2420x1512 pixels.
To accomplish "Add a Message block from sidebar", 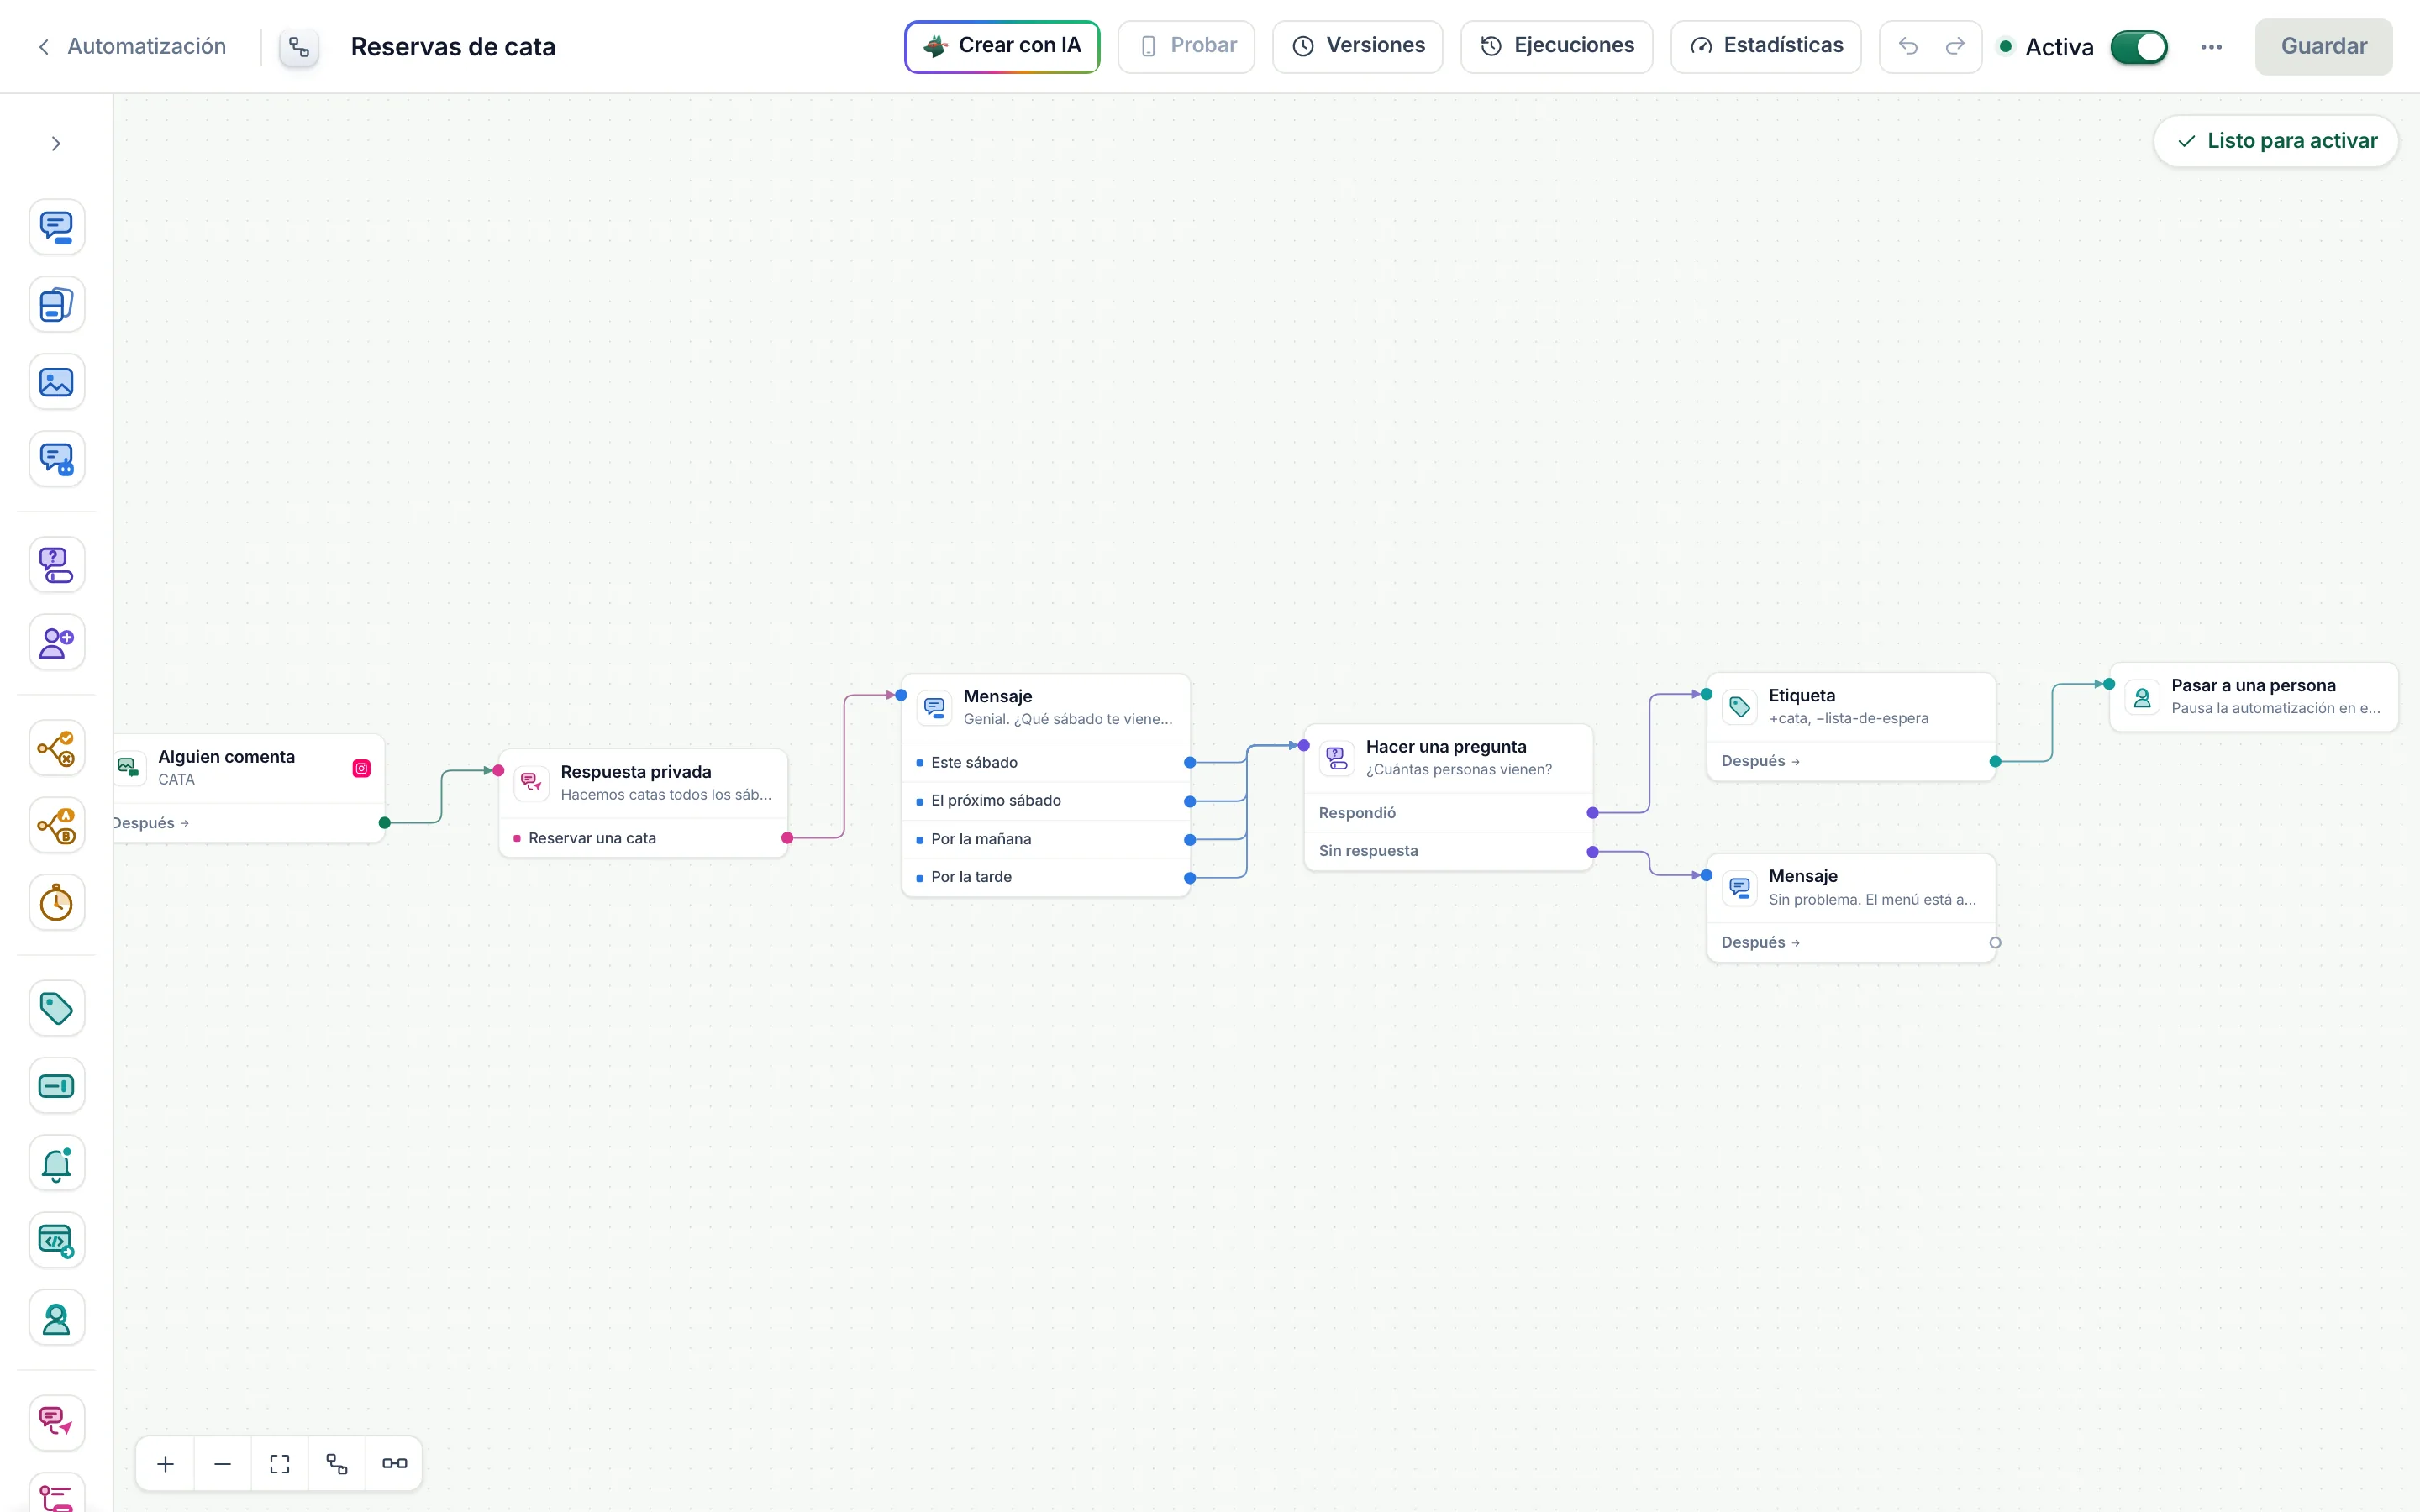I will click(56, 227).
